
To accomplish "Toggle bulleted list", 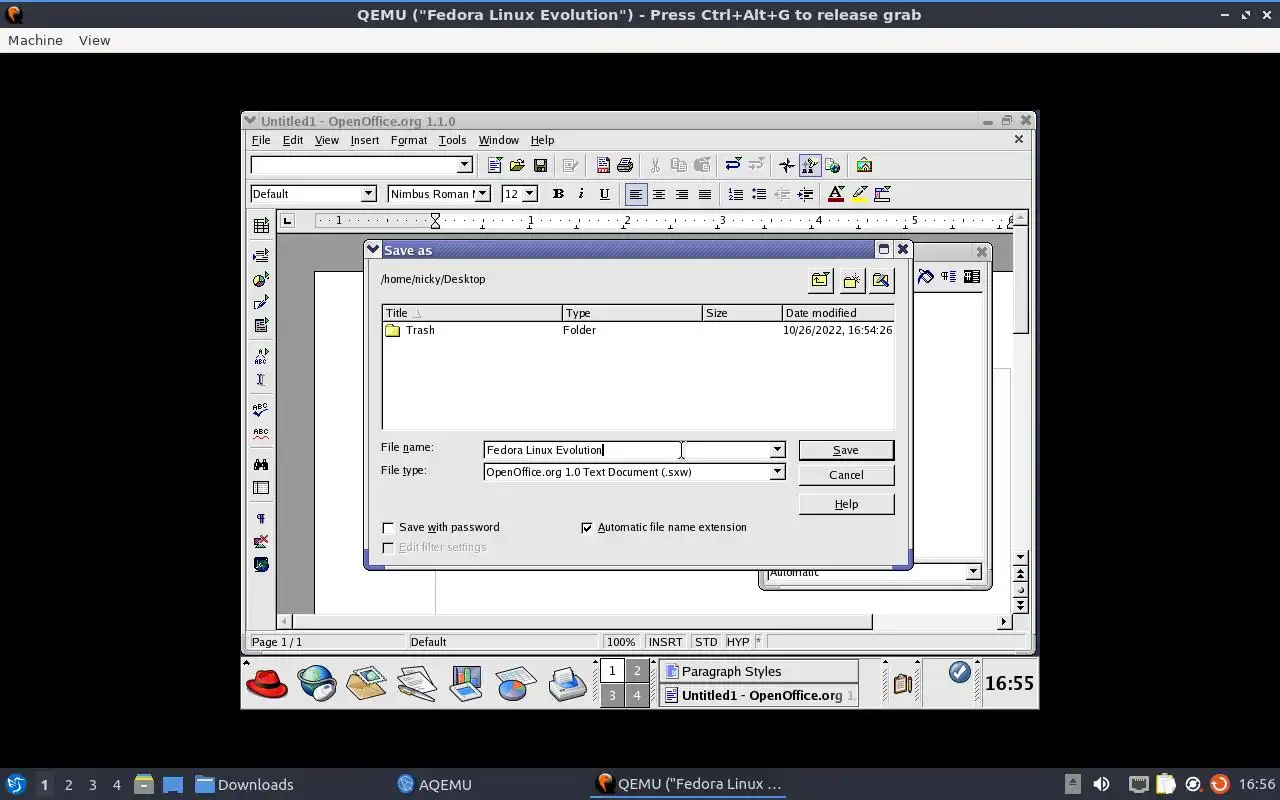I will click(758, 194).
